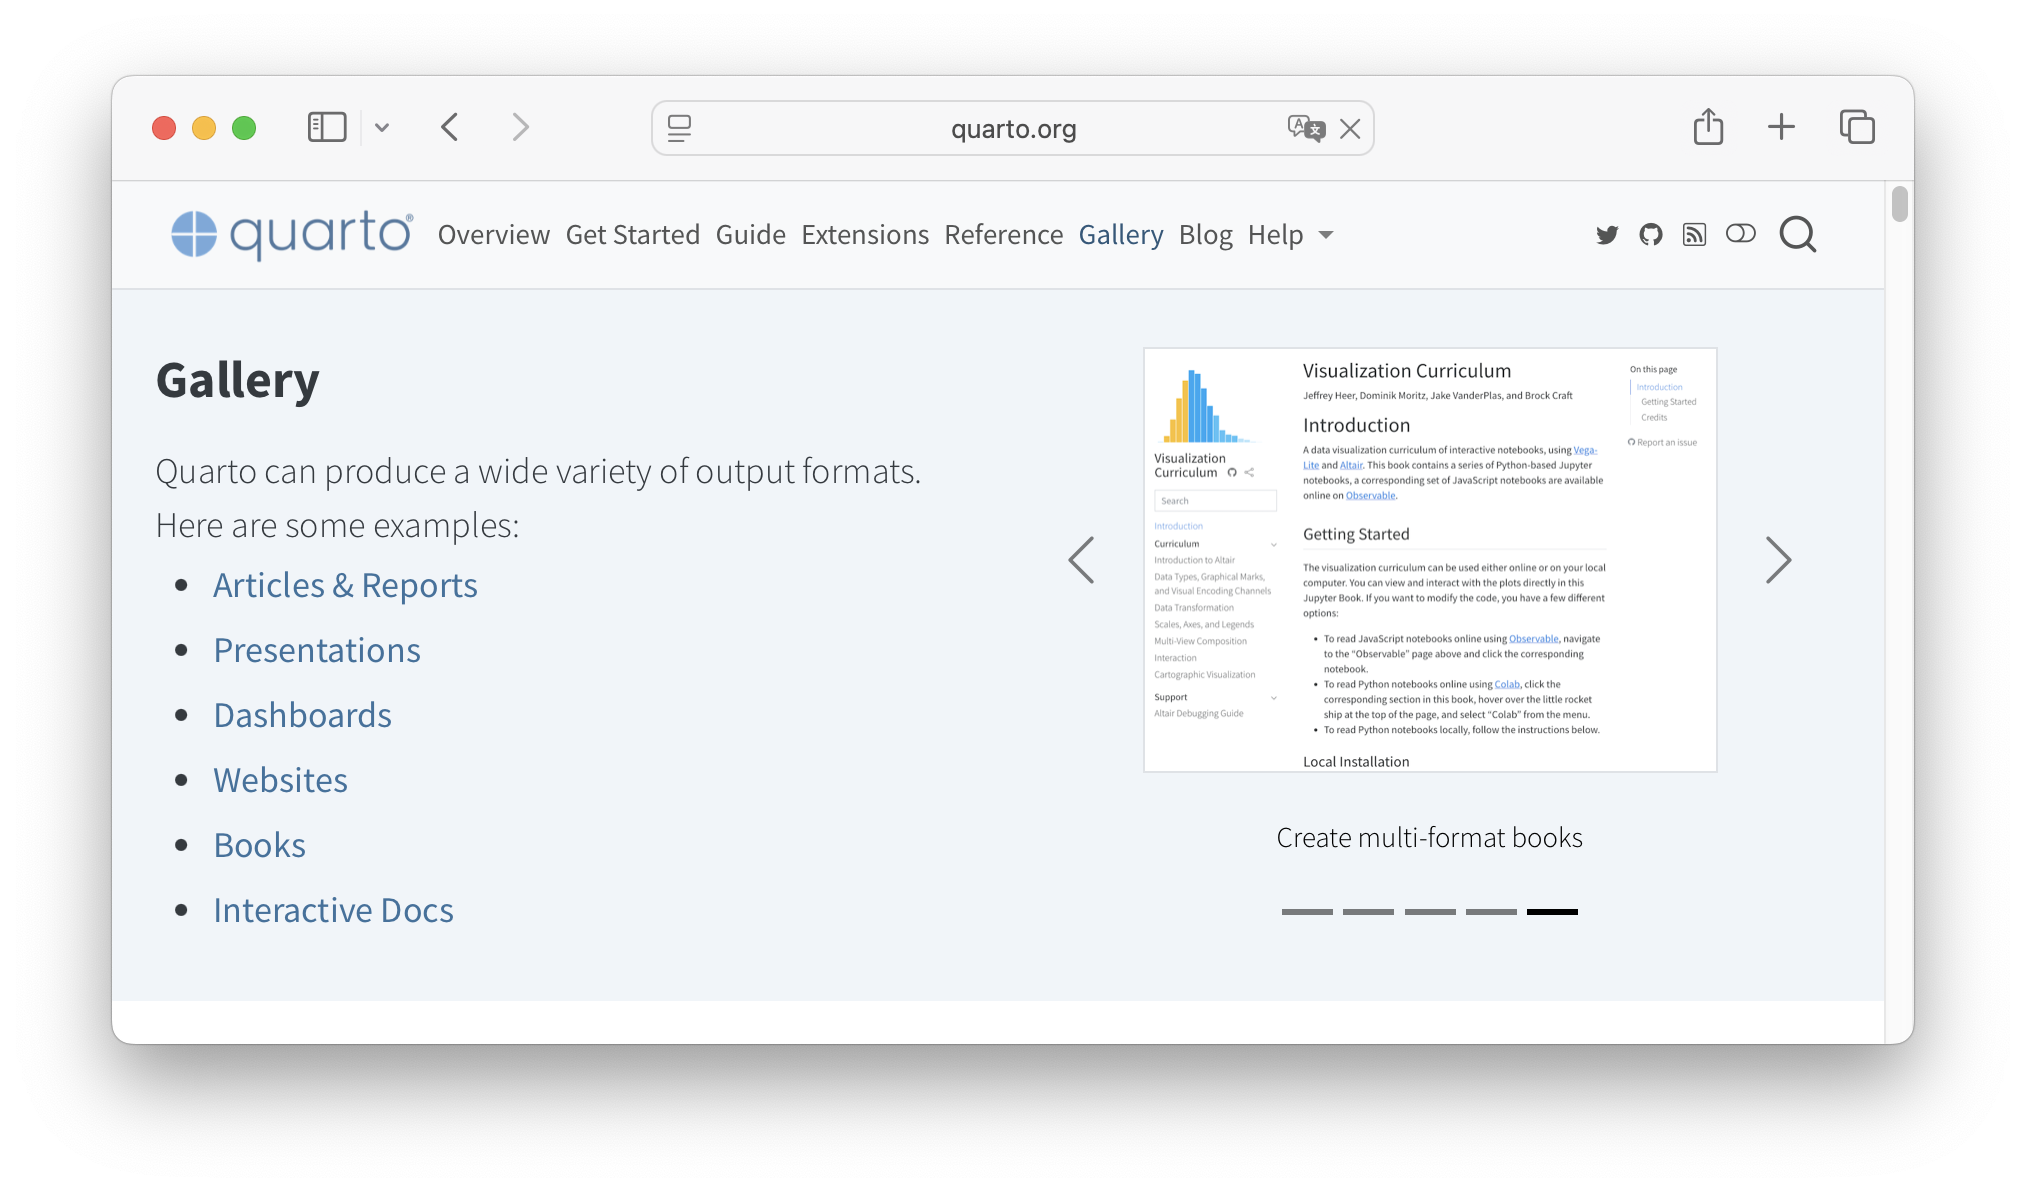Show the next carousel slide
The image size is (2026, 1192).
(1778, 560)
